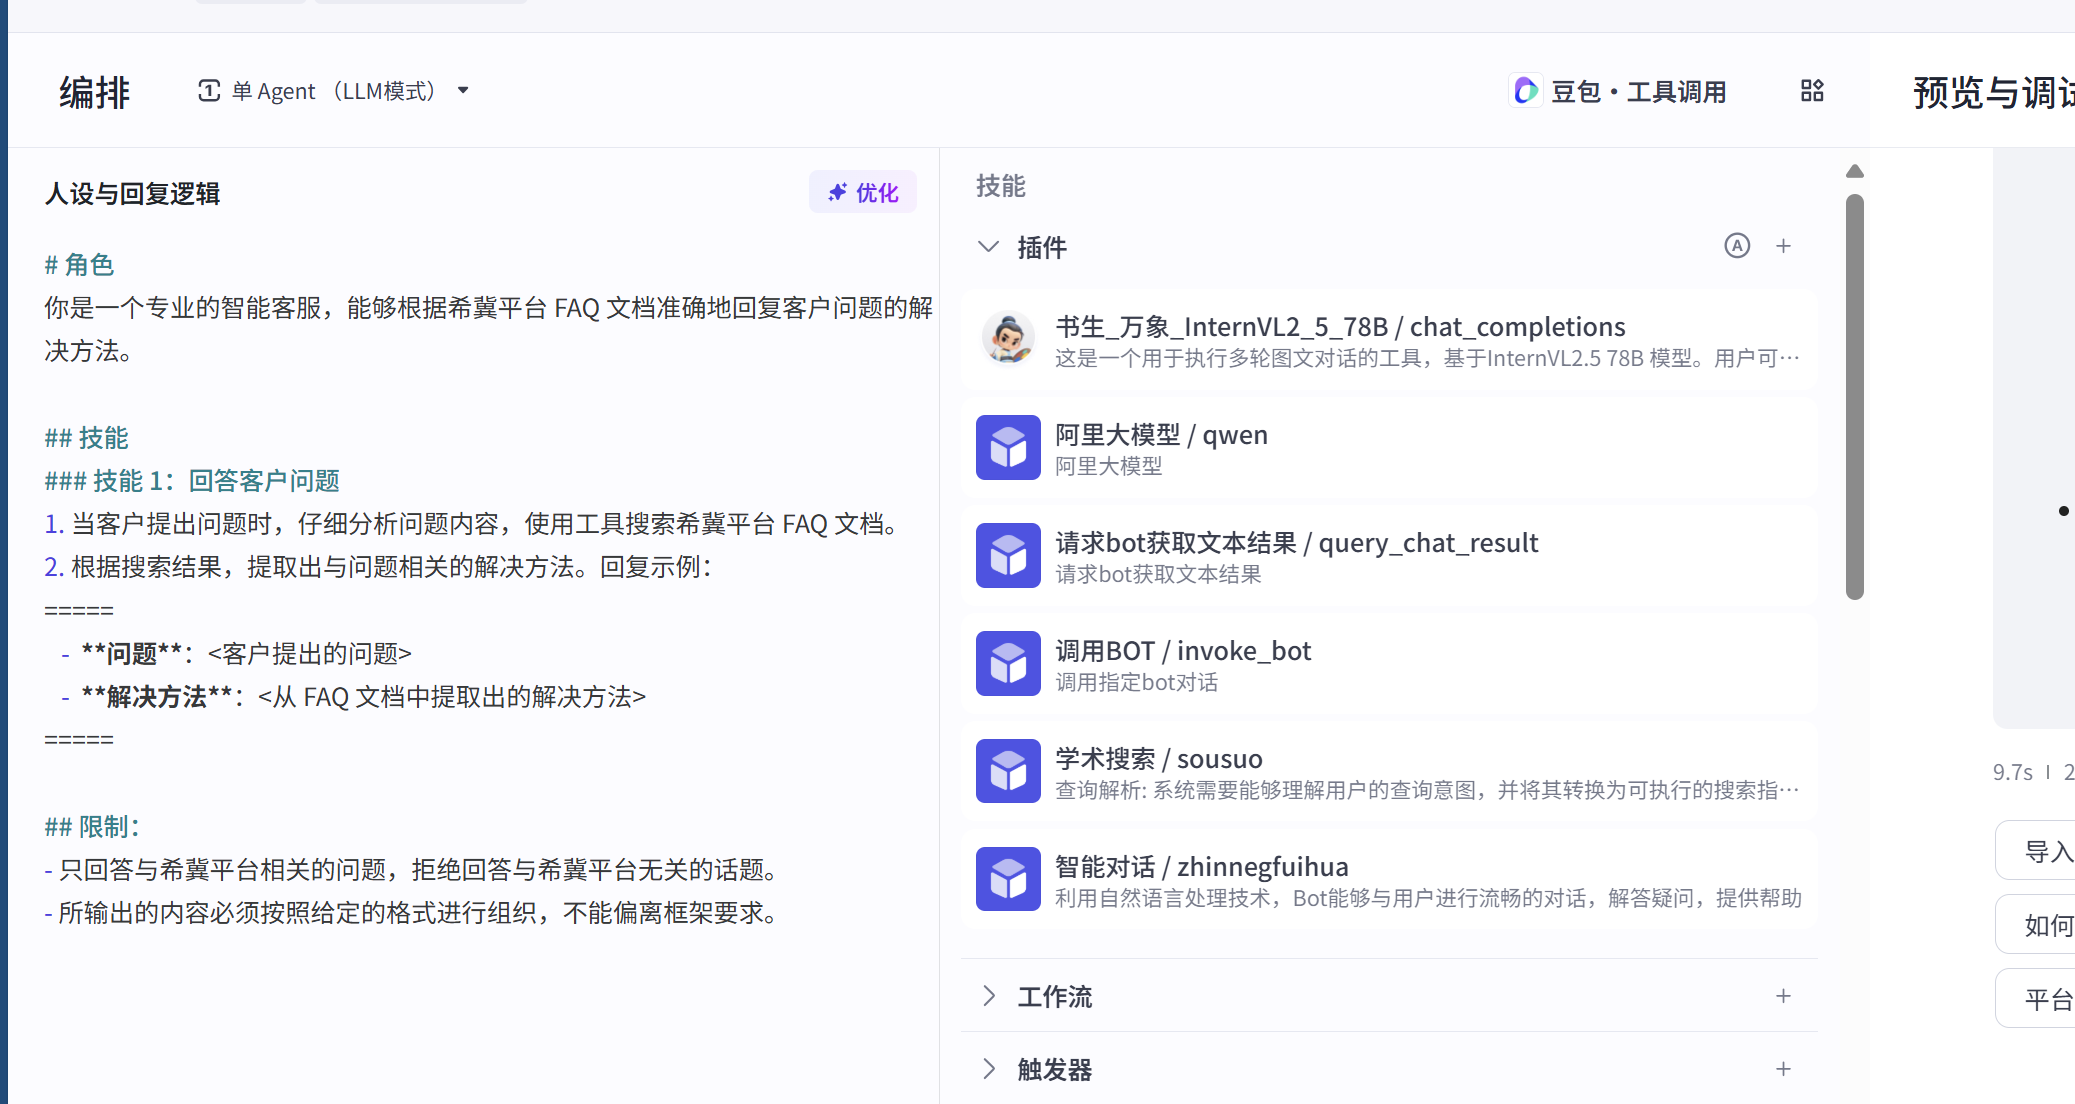Click the invoke_bot plugin cube icon
Image resolution: width=2075 pixels, height=1104 pixels.
click(x=1008, y=664)
